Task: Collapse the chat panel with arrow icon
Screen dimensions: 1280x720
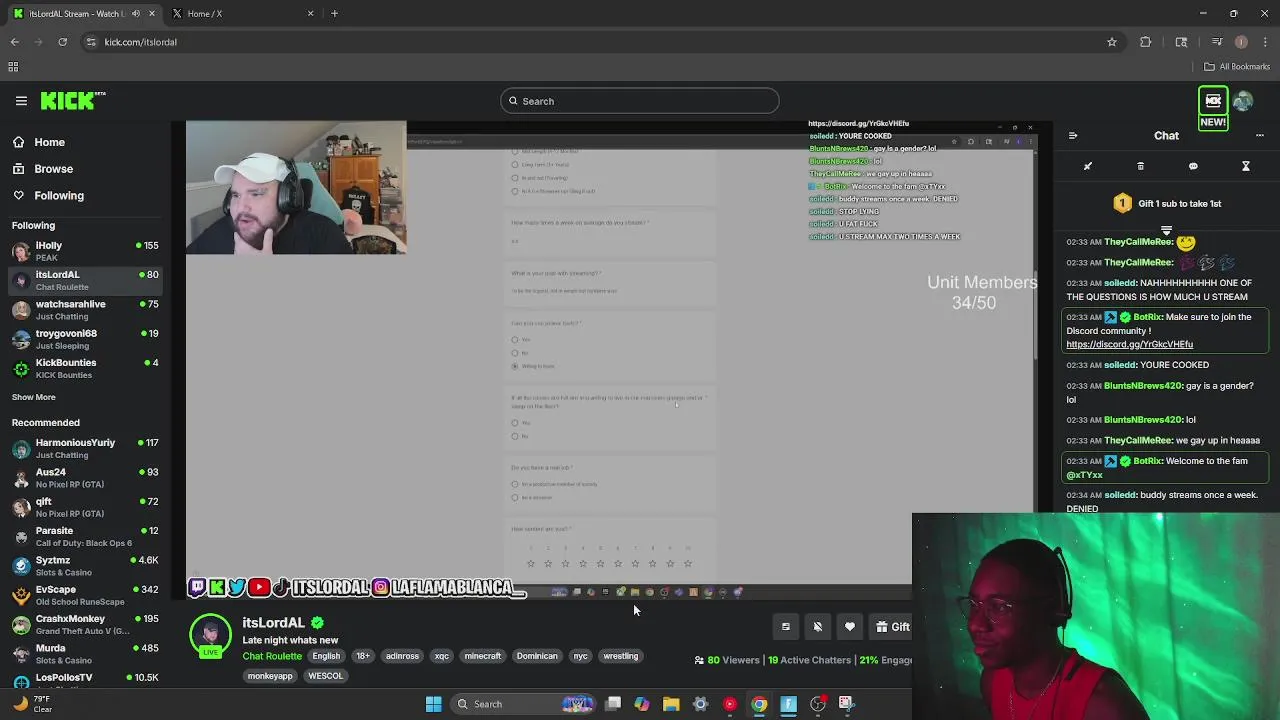Action: [1072, 136]
